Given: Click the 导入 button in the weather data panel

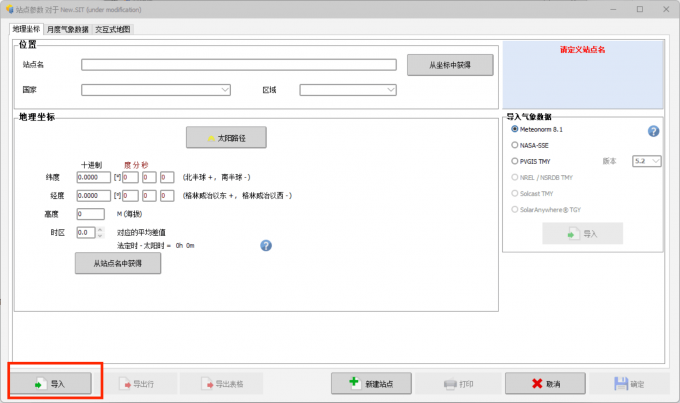Looking at the screenshot, I should [x=582, y=234].
